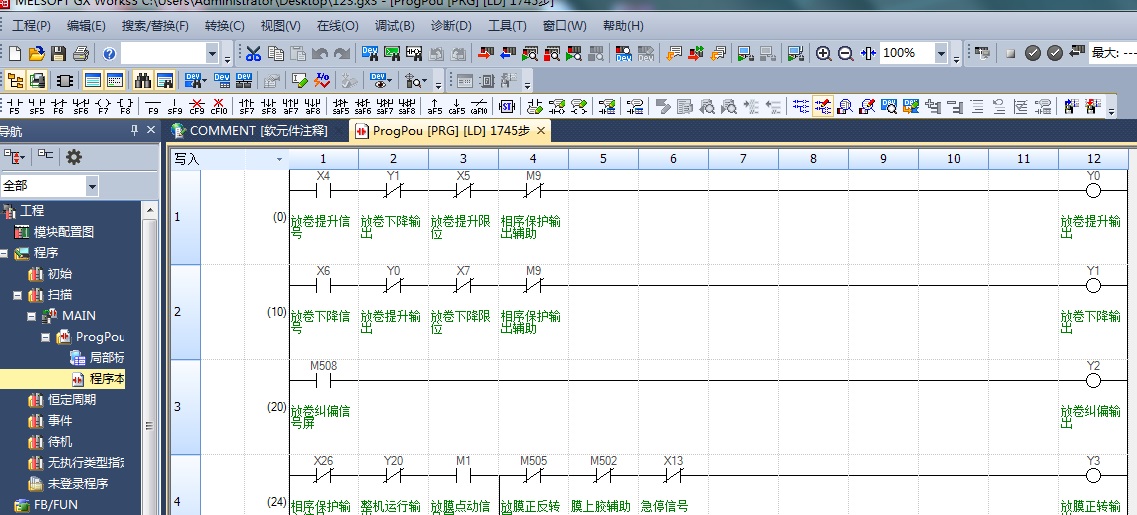Click the Cut scissors icon
The width and height of the screenshot is (1137, 515).
[x=253, y=53]
